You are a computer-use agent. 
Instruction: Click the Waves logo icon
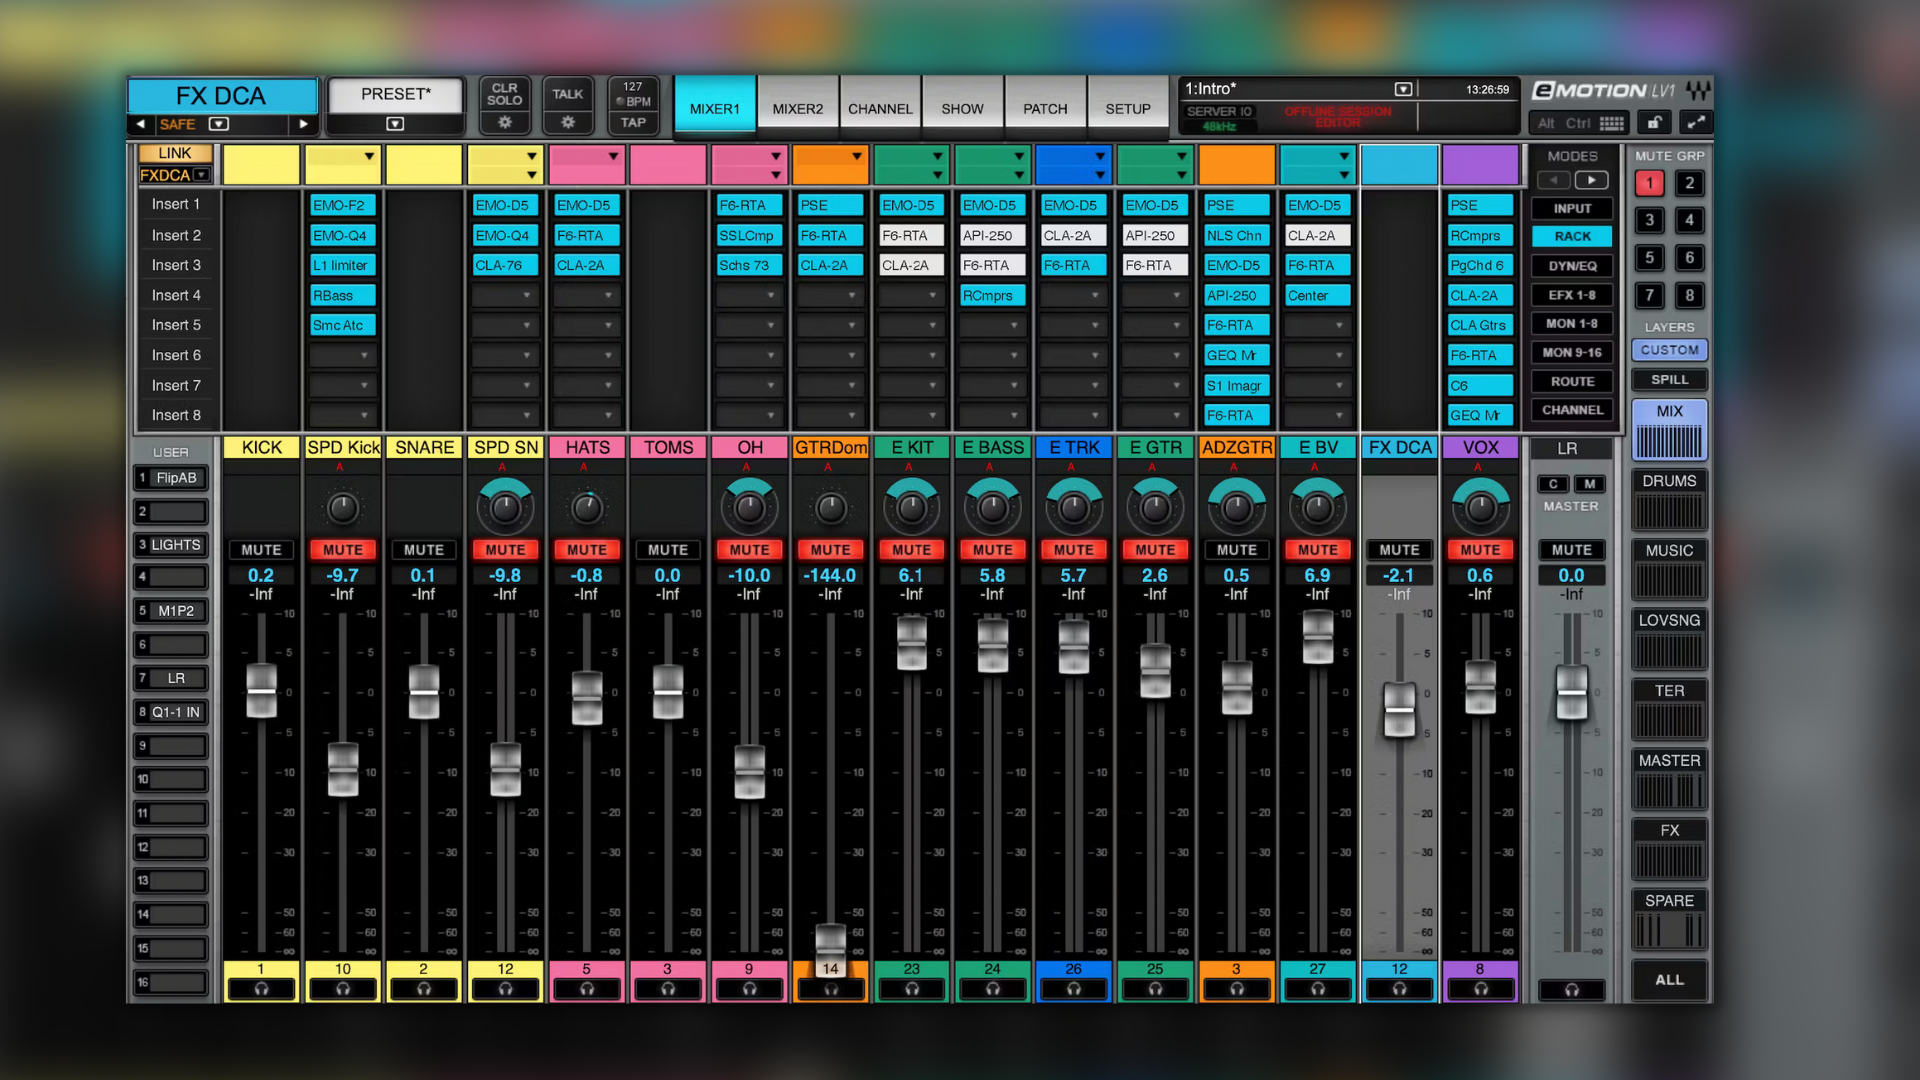[1697, 91]
